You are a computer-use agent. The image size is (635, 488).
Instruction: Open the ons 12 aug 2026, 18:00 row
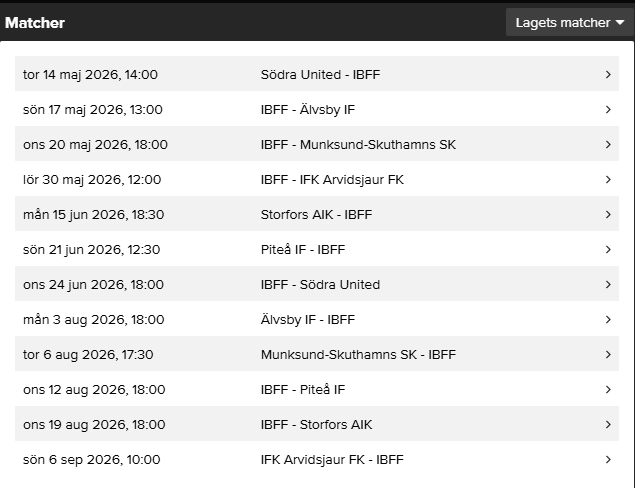(317, 389)
